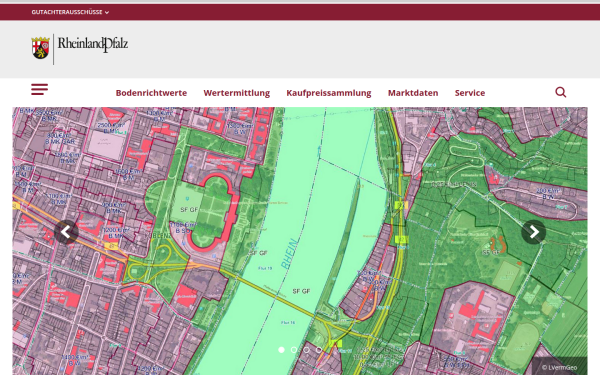Go to previous slide arrow
Viewport: 600px width, 375px height.
66,232
